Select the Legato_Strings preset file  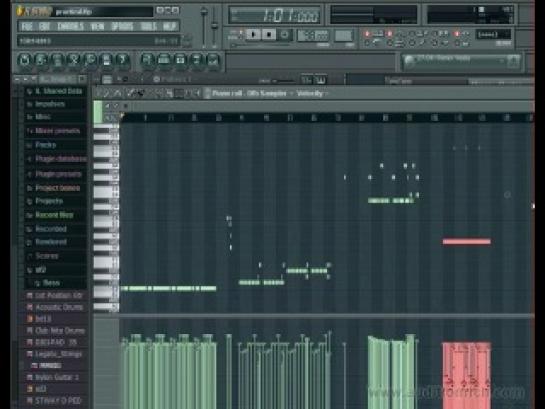coord(56,354)
